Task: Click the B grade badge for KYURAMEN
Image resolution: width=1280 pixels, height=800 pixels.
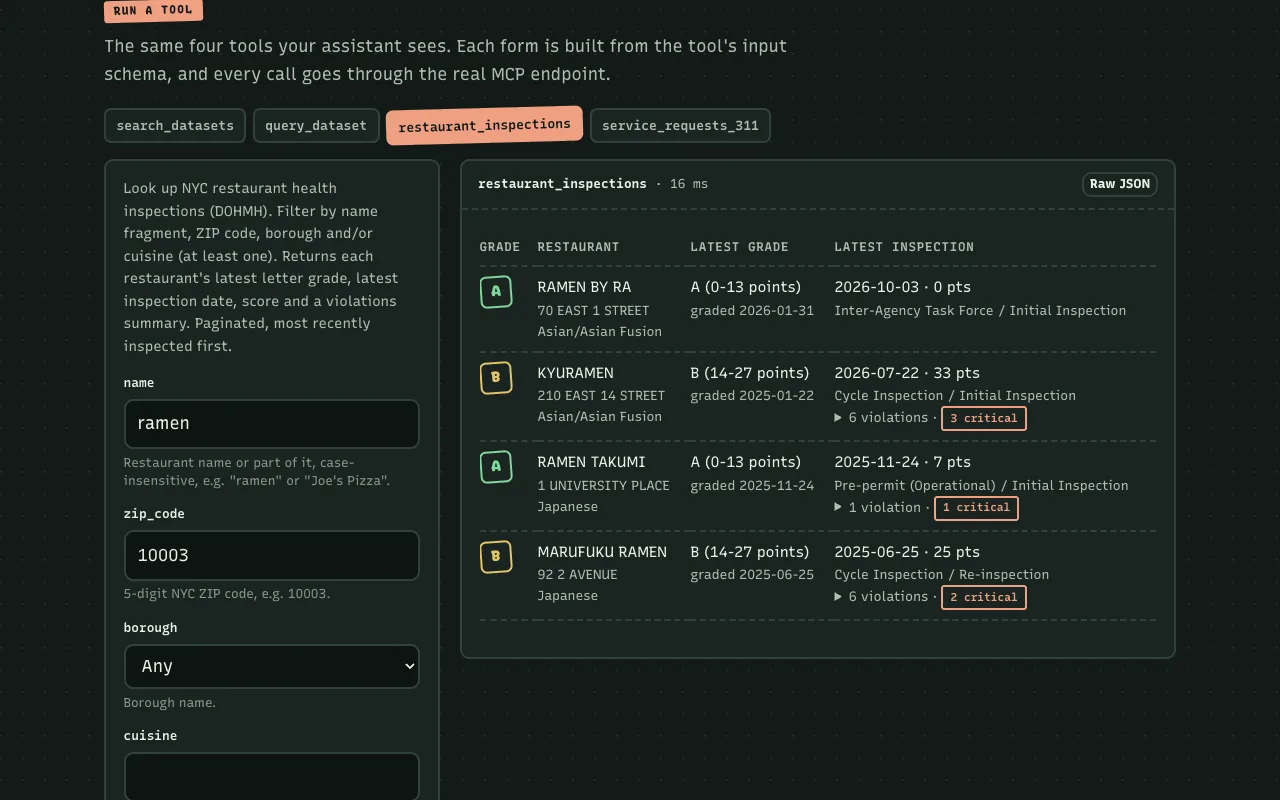Action: 496,378
